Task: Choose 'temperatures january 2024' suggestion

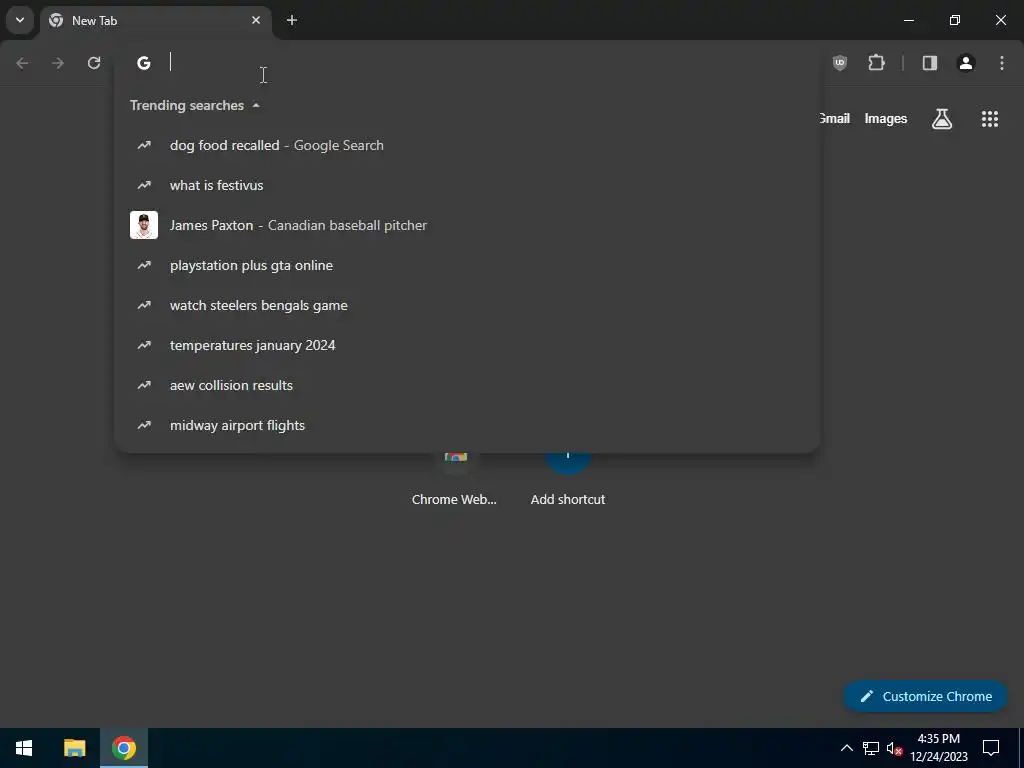Action: point(467,345)
